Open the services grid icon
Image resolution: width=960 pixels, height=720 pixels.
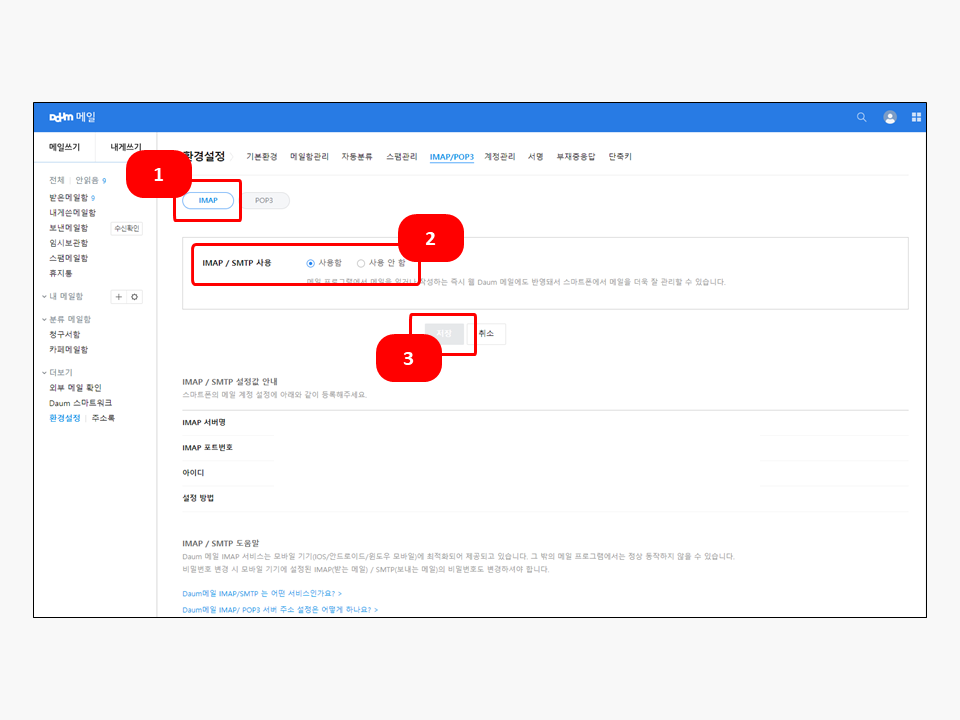[x=916, y=117]
